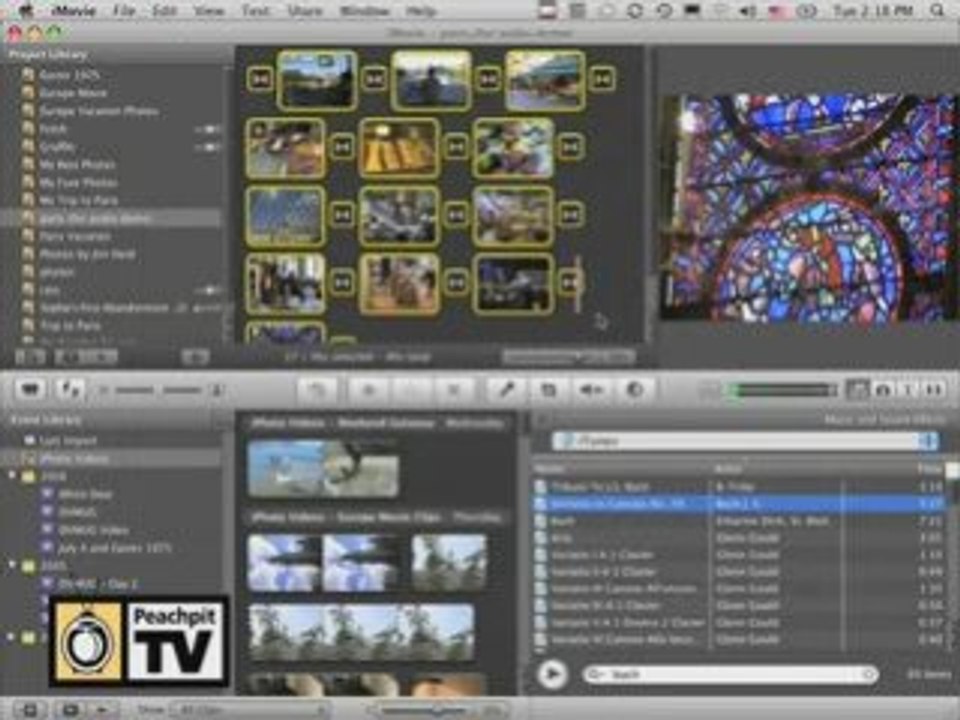
Task: Open the iMovie application menu
Action: coord(72,10)
